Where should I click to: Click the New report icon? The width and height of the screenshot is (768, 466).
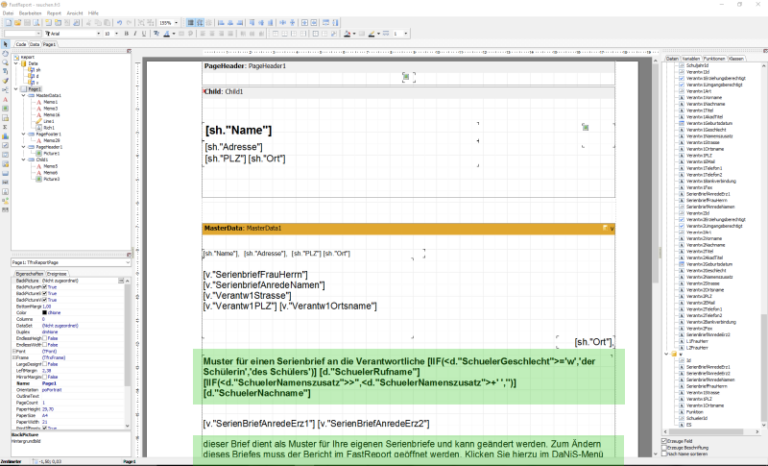tap(7, 22)
